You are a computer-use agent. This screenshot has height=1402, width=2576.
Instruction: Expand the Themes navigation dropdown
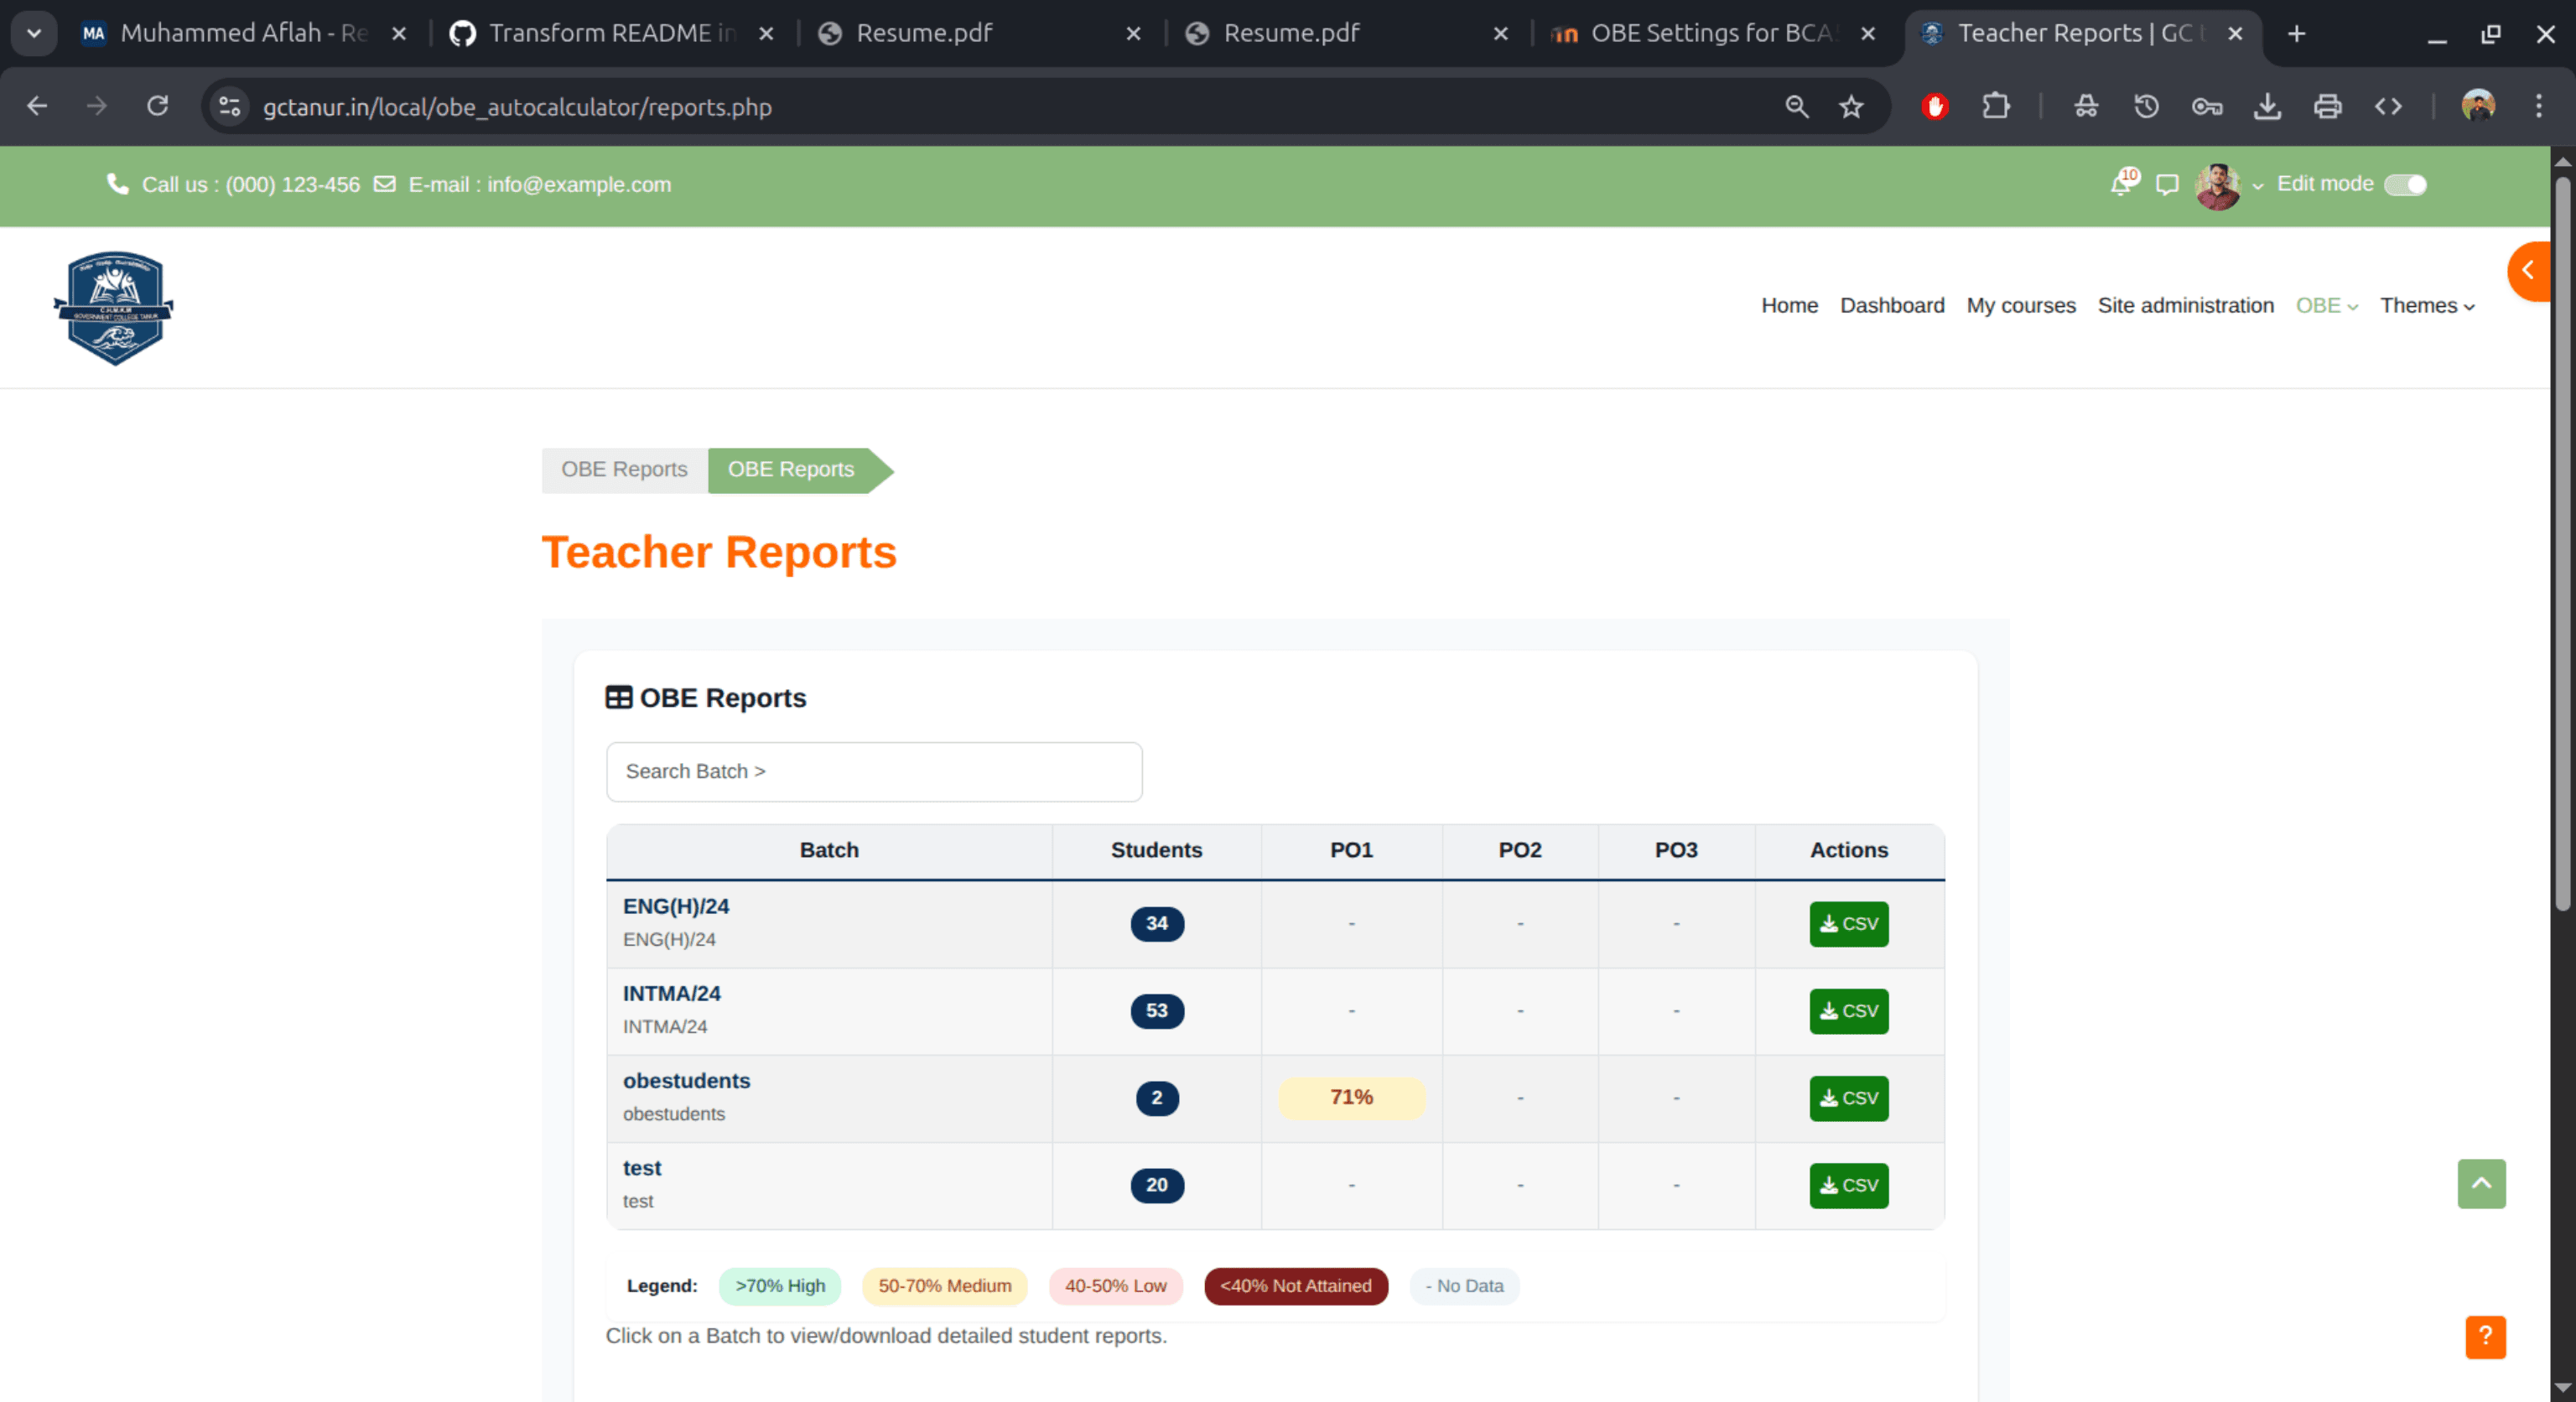pyautogui.click(x=2427, y=306)
